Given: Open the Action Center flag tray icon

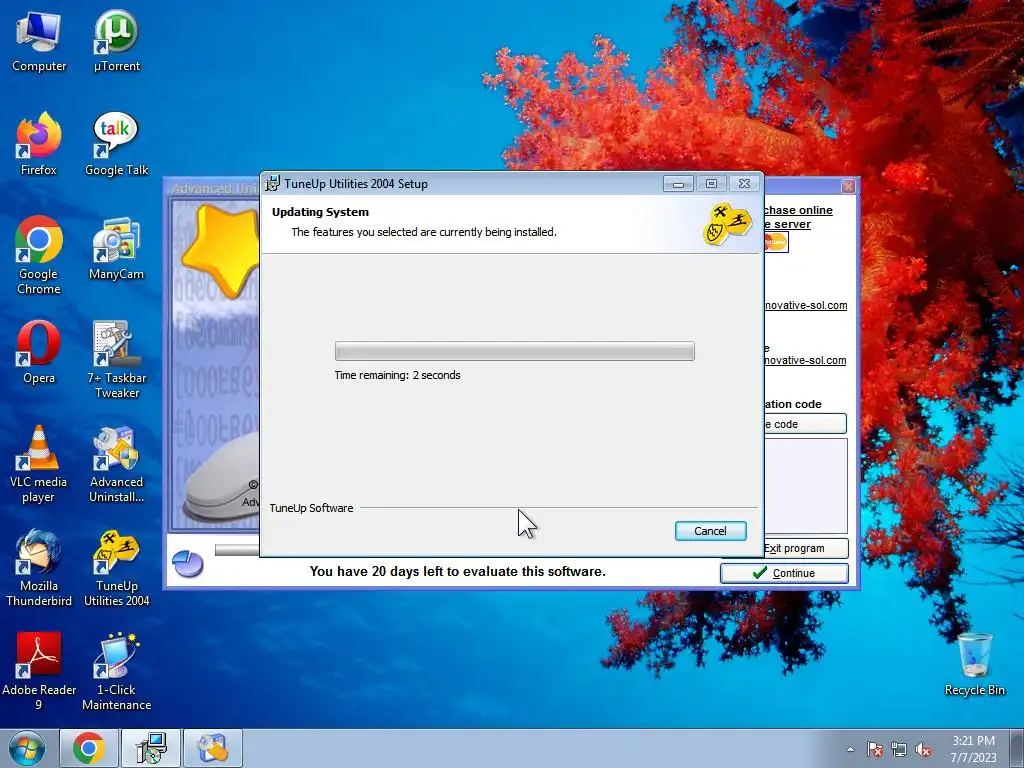Looking at the screenshot, I should [875, 749].
